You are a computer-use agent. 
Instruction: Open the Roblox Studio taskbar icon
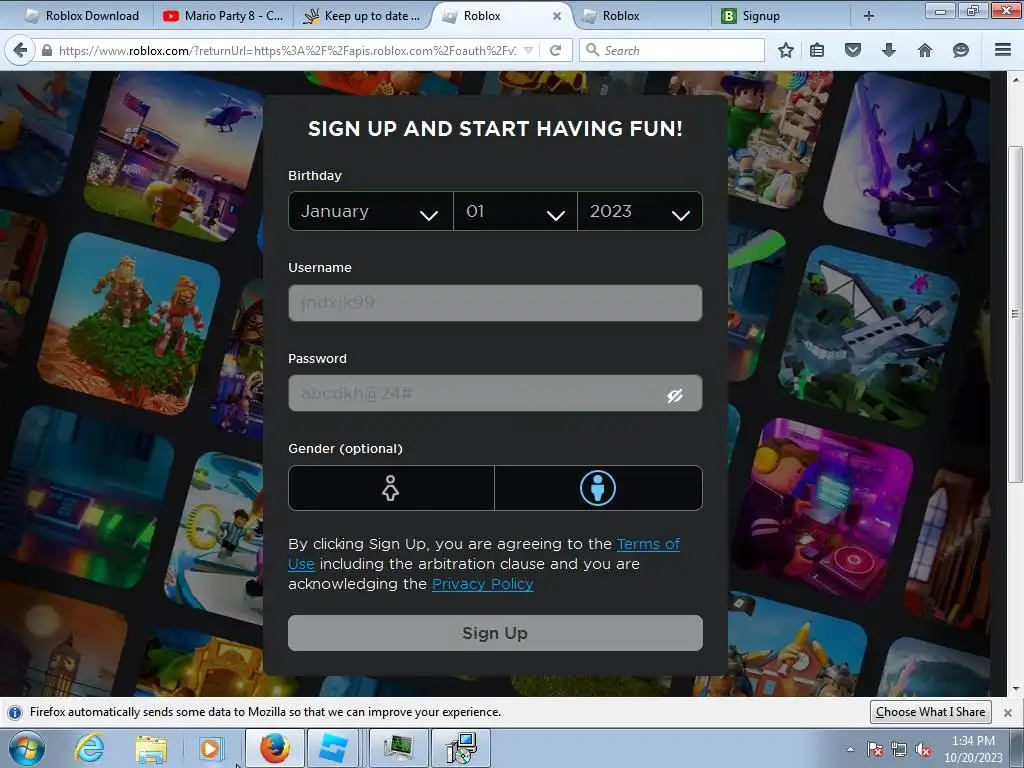click(x=334, y=748)
